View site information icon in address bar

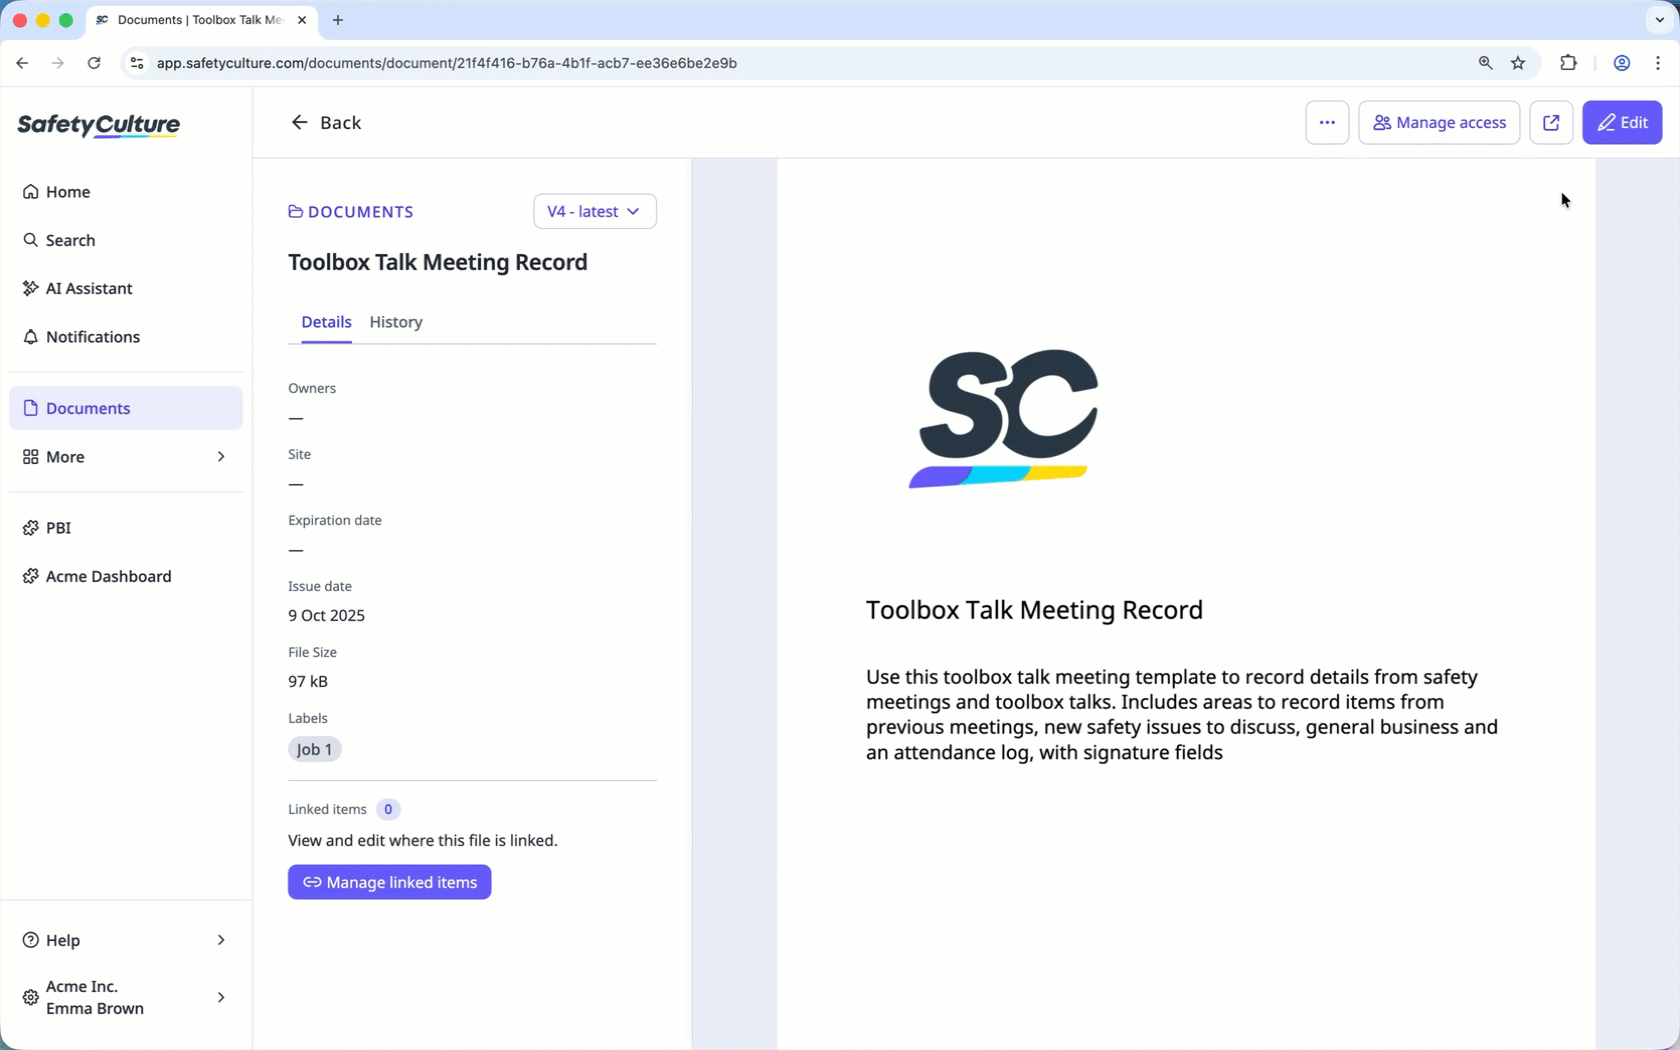[x=137, y=63]
